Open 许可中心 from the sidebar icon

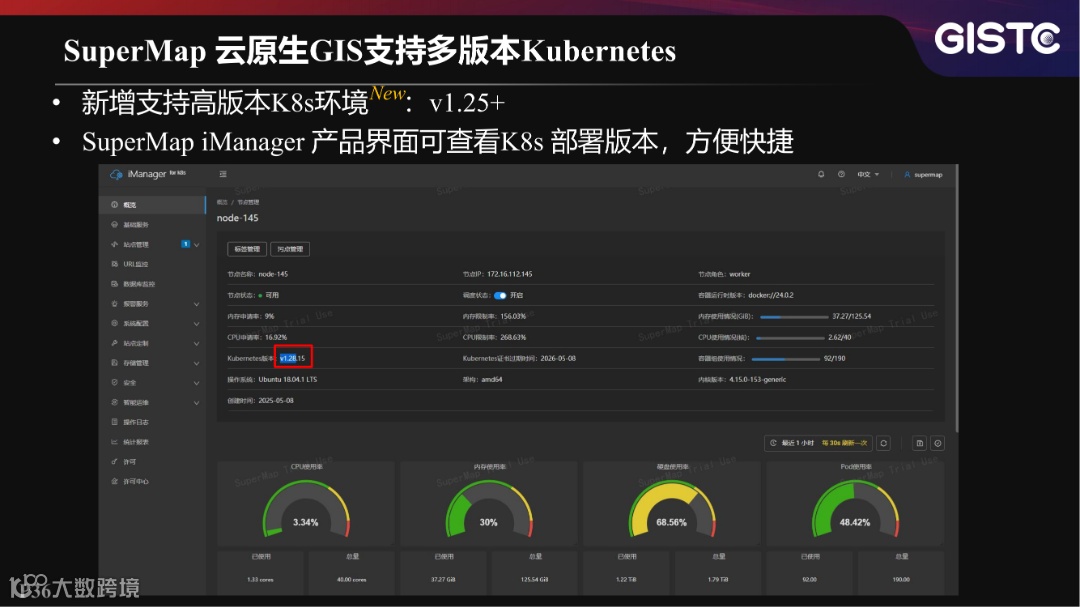(x=114, y=482)
